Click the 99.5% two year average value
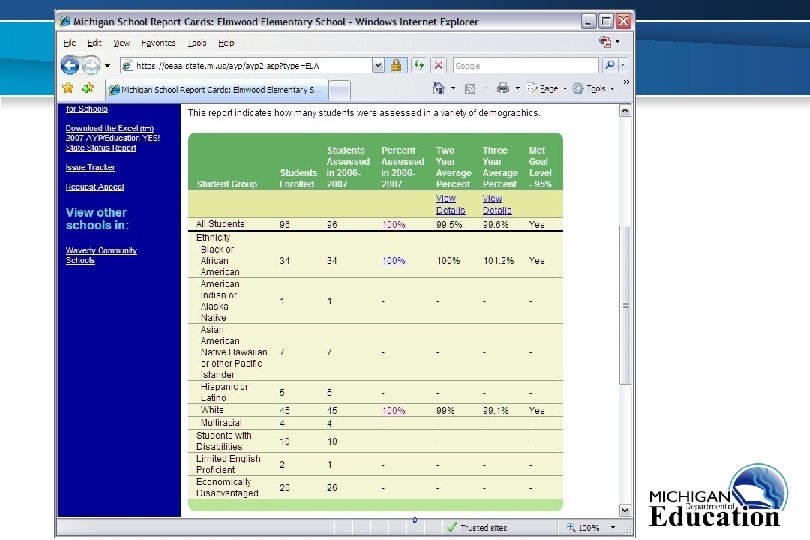This screenshot has width=810, height=540. pos(449,225)
